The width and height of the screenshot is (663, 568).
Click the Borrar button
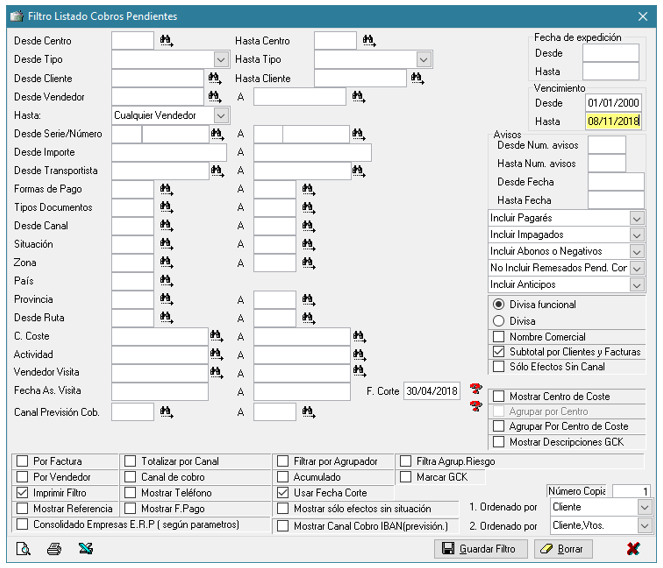coord(563,549)
